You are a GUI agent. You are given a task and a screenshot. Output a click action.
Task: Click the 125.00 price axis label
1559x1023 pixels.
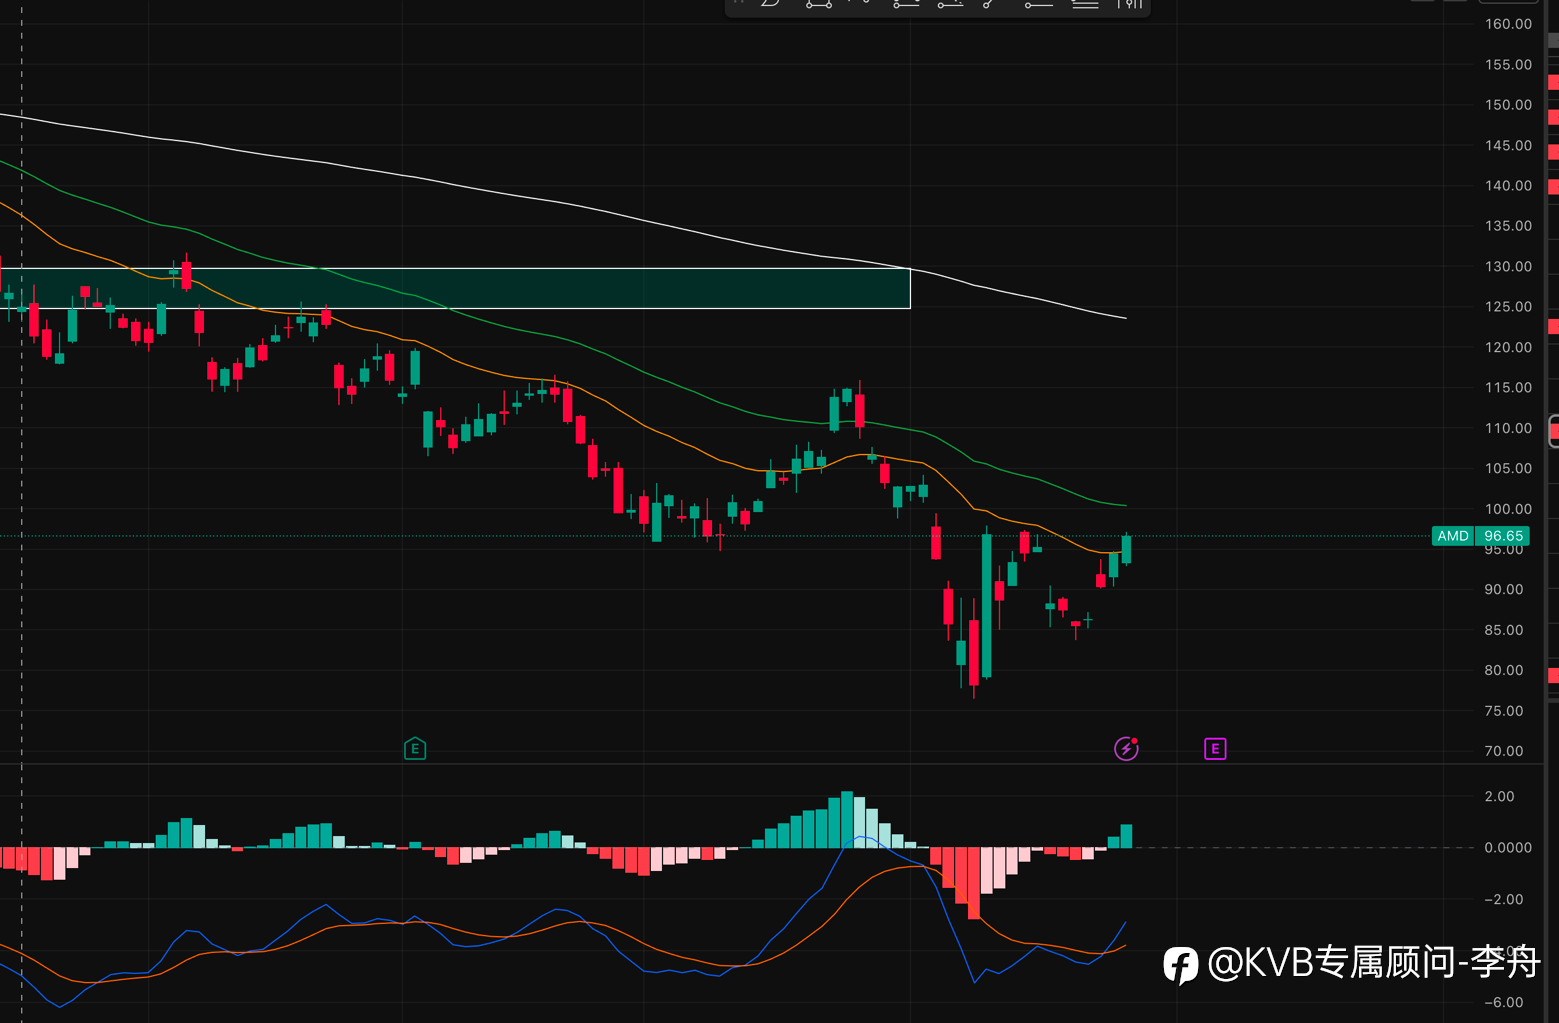tap(1508, 307)
